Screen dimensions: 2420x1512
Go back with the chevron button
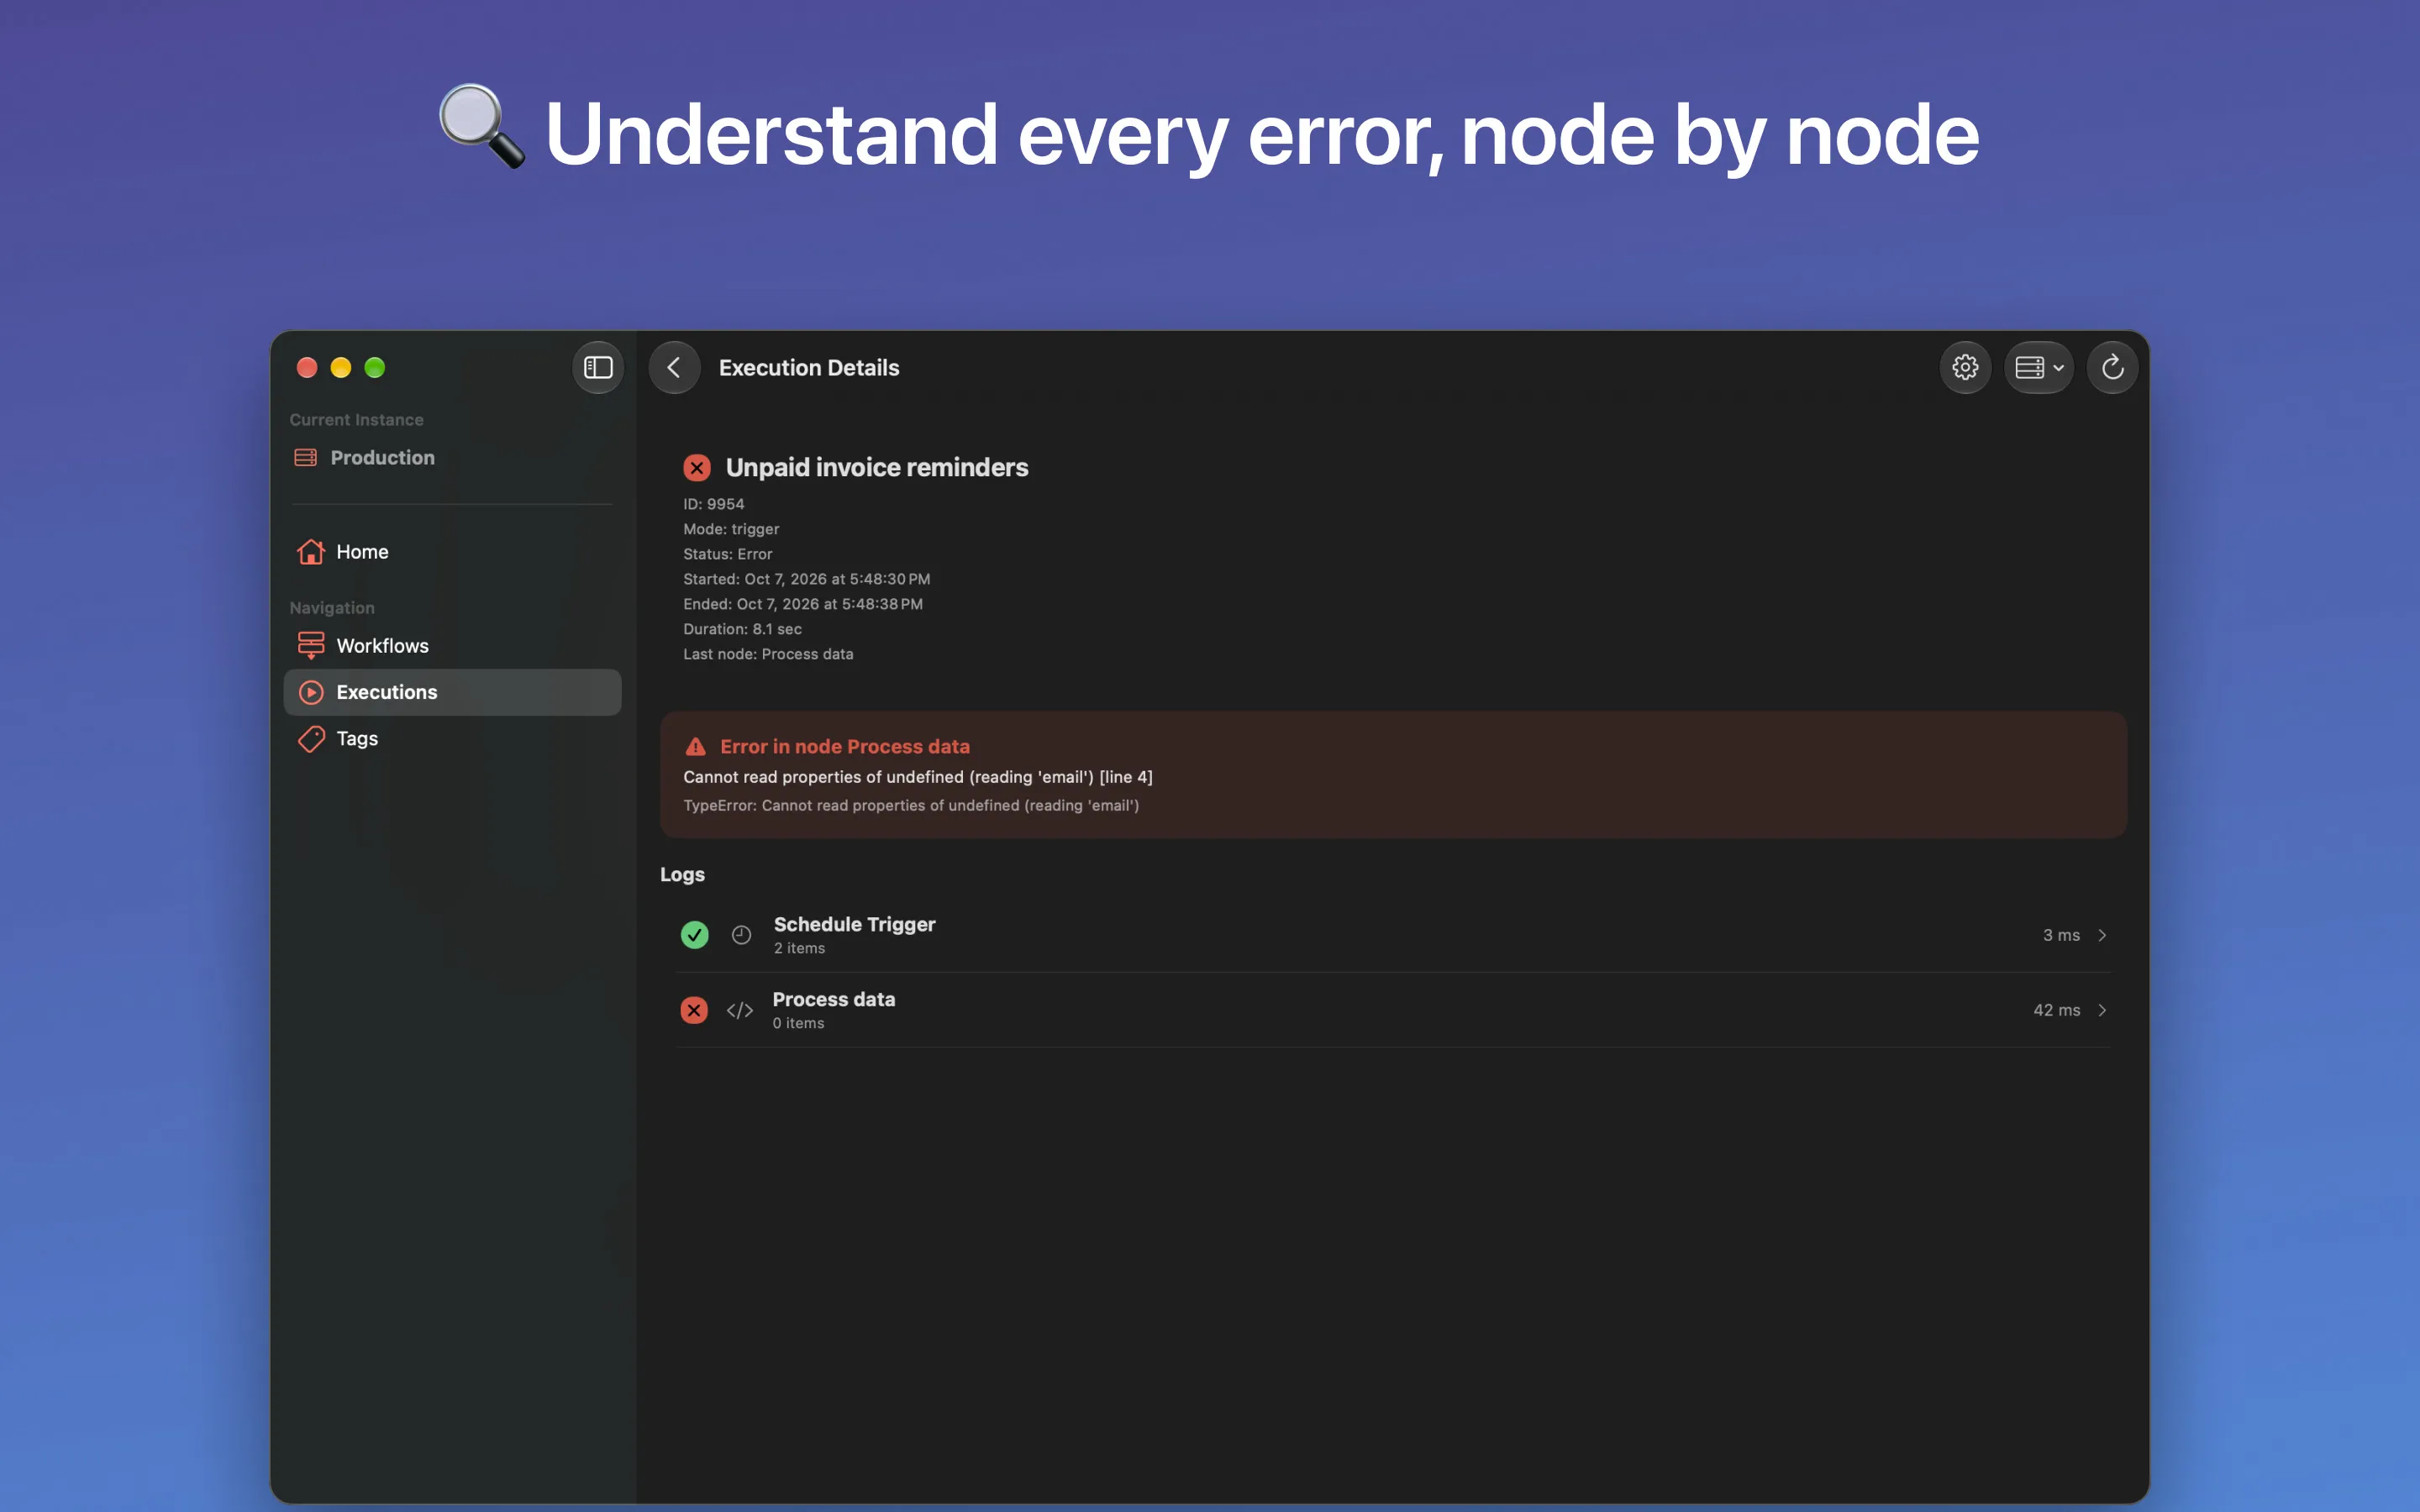pyautogui.click(x=674, y=368)
